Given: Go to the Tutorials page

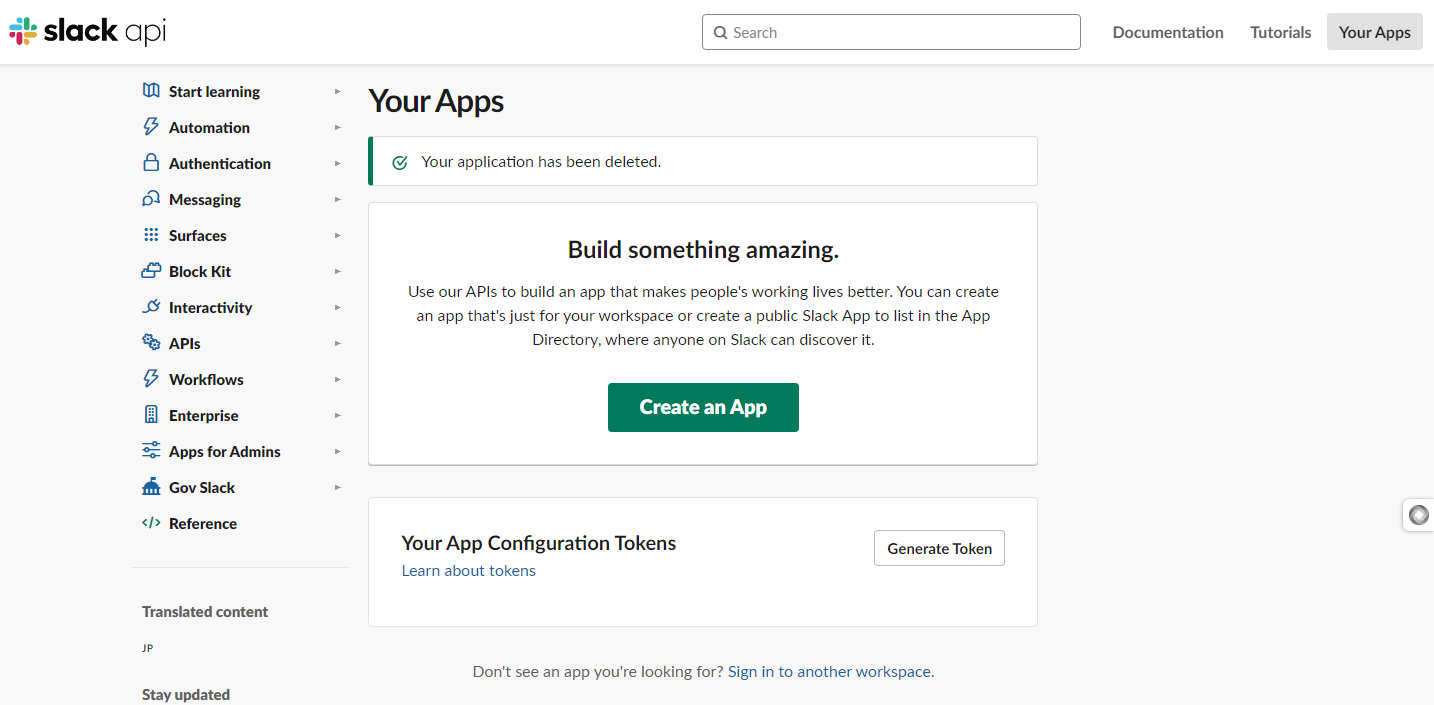Looking at the screenshot, I should click(x=1280, y=32).
